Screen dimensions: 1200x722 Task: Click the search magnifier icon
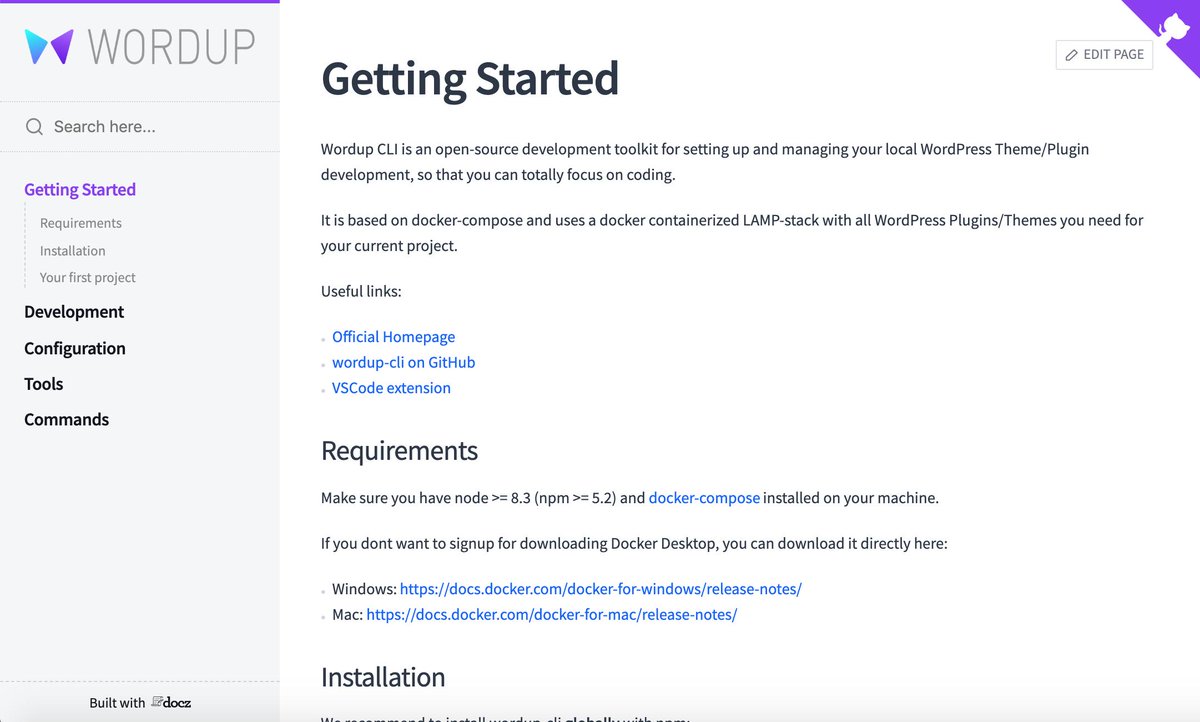[x=34, y=127]
